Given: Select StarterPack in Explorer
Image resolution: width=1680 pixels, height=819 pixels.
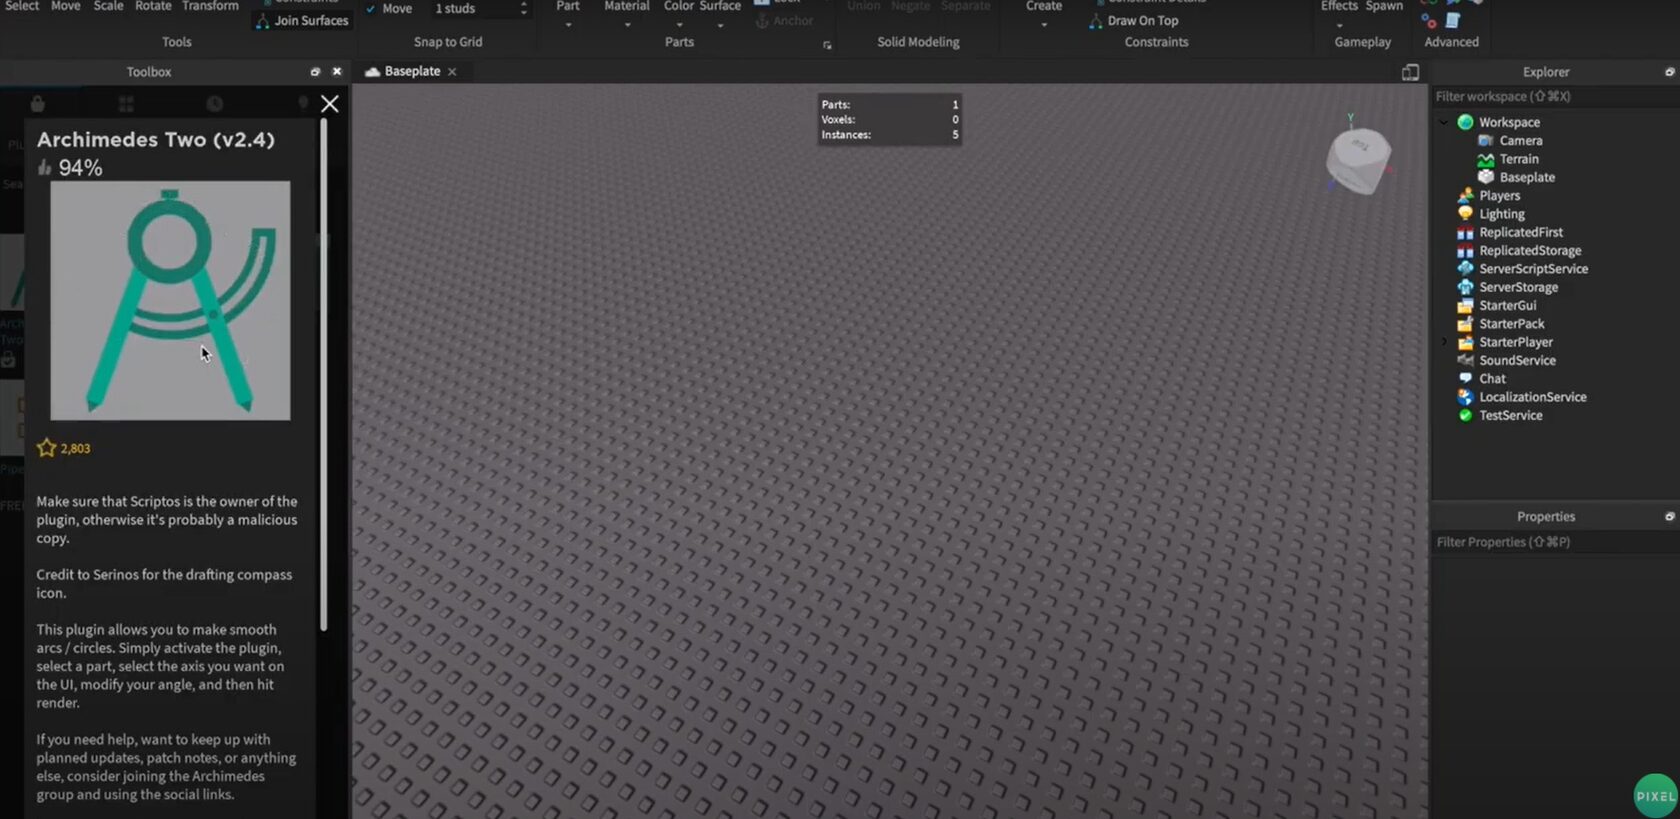Looking at the screenshot, I should pos(1512,324).
